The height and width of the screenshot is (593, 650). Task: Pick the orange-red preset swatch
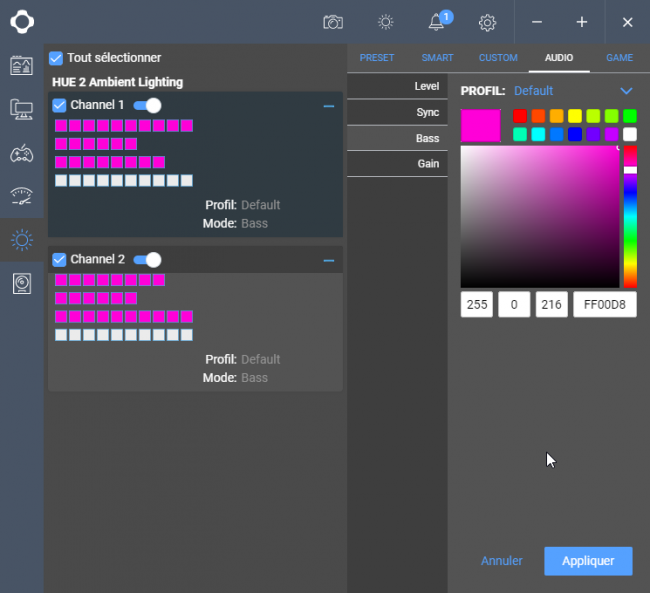point(538,116)
